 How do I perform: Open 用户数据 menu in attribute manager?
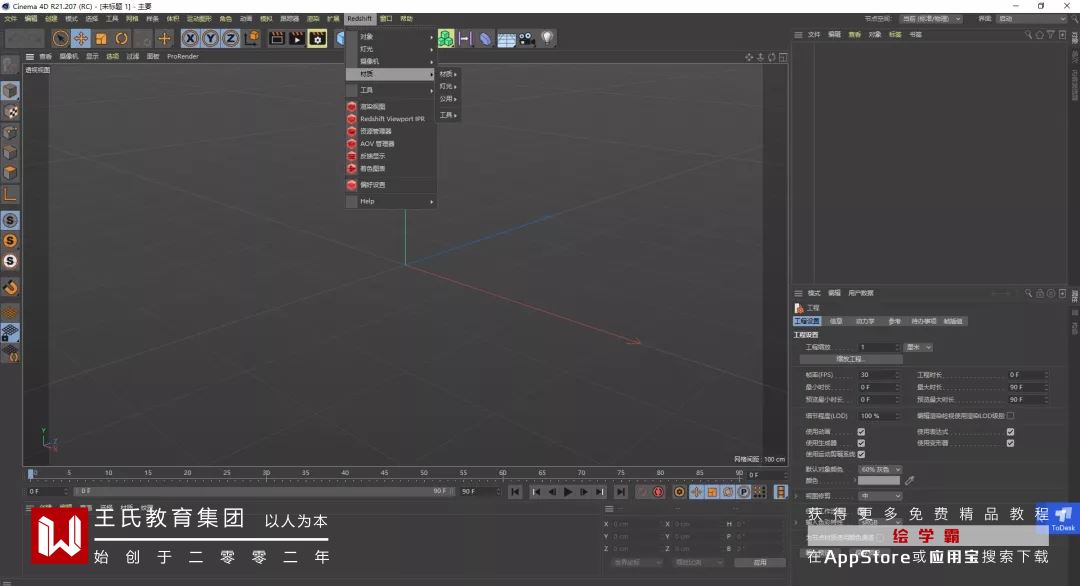pos(861,293)
